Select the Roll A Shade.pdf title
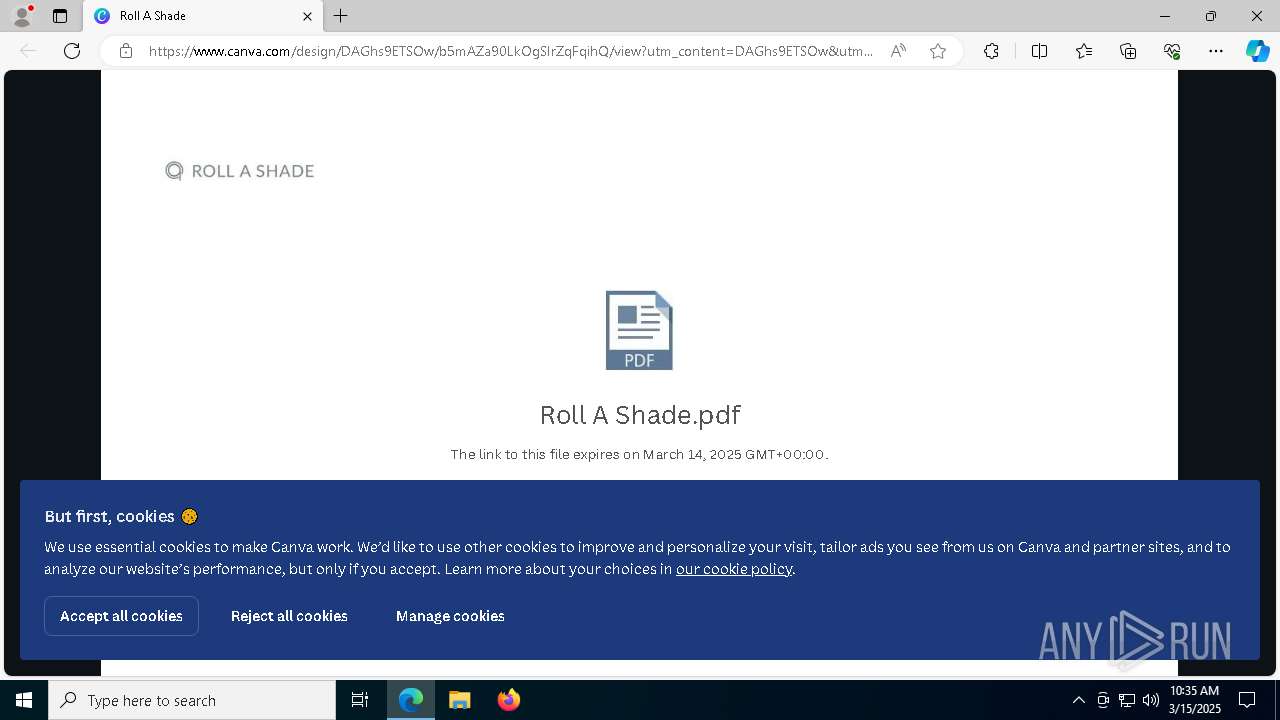Viewport: 1280px width, 720px height. 640,415
